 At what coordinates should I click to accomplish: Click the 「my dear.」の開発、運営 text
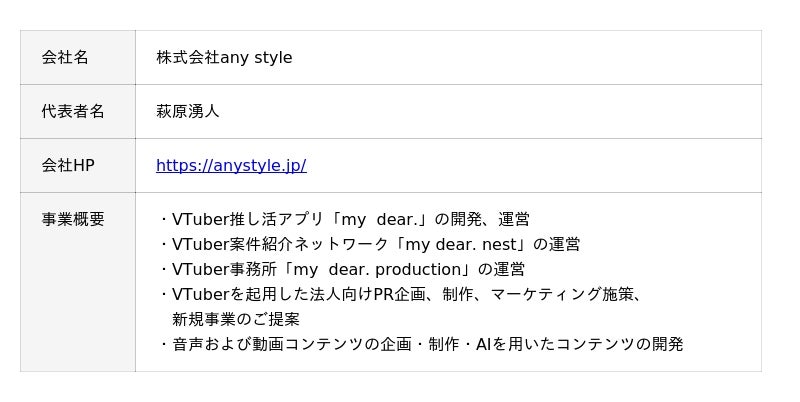click(x=430, y=220)
